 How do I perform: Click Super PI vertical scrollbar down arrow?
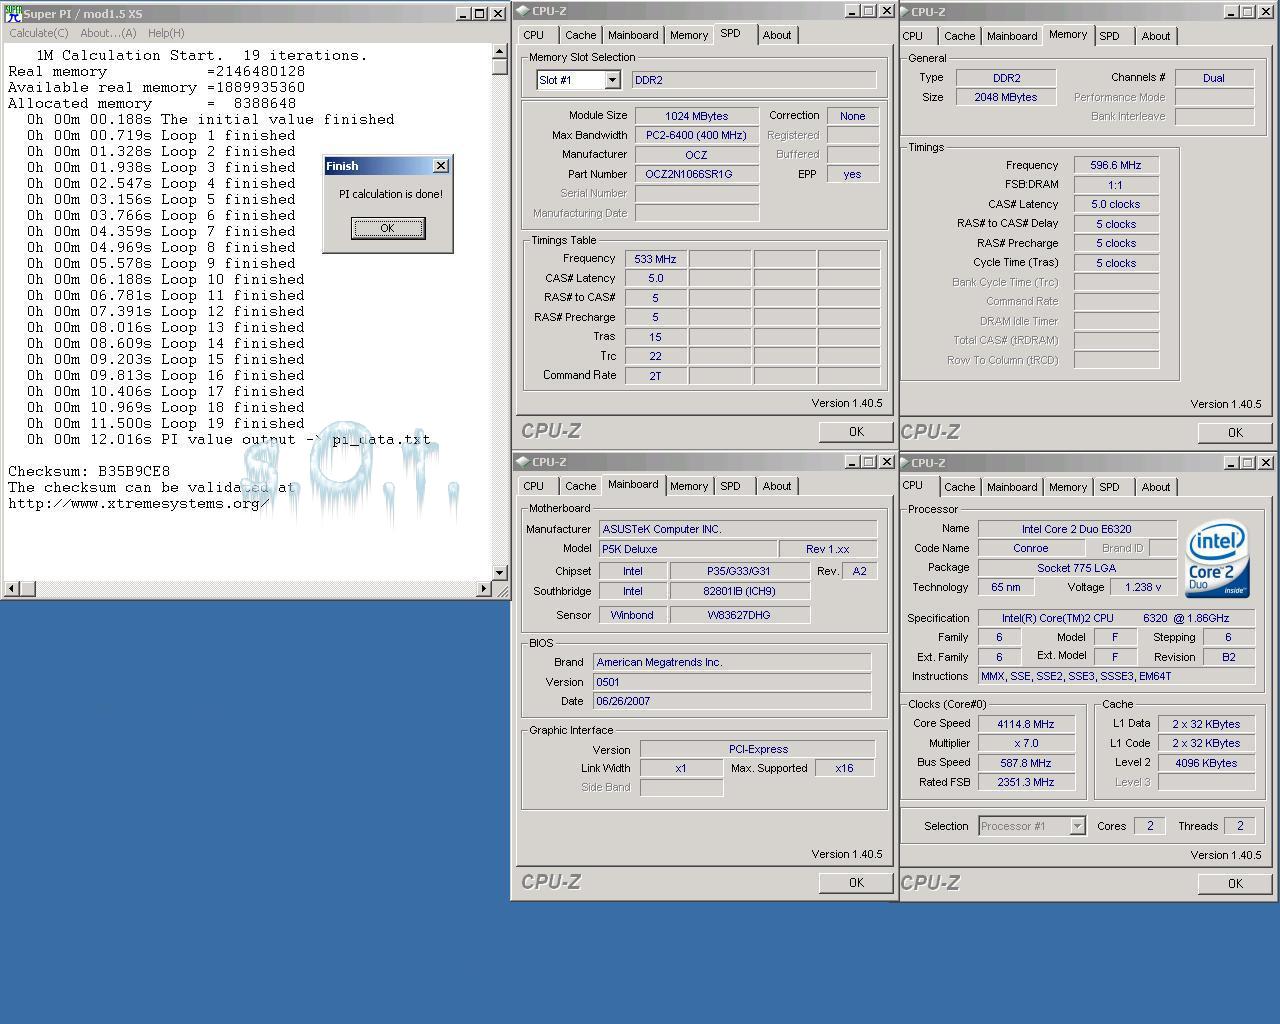coord(500,572)
